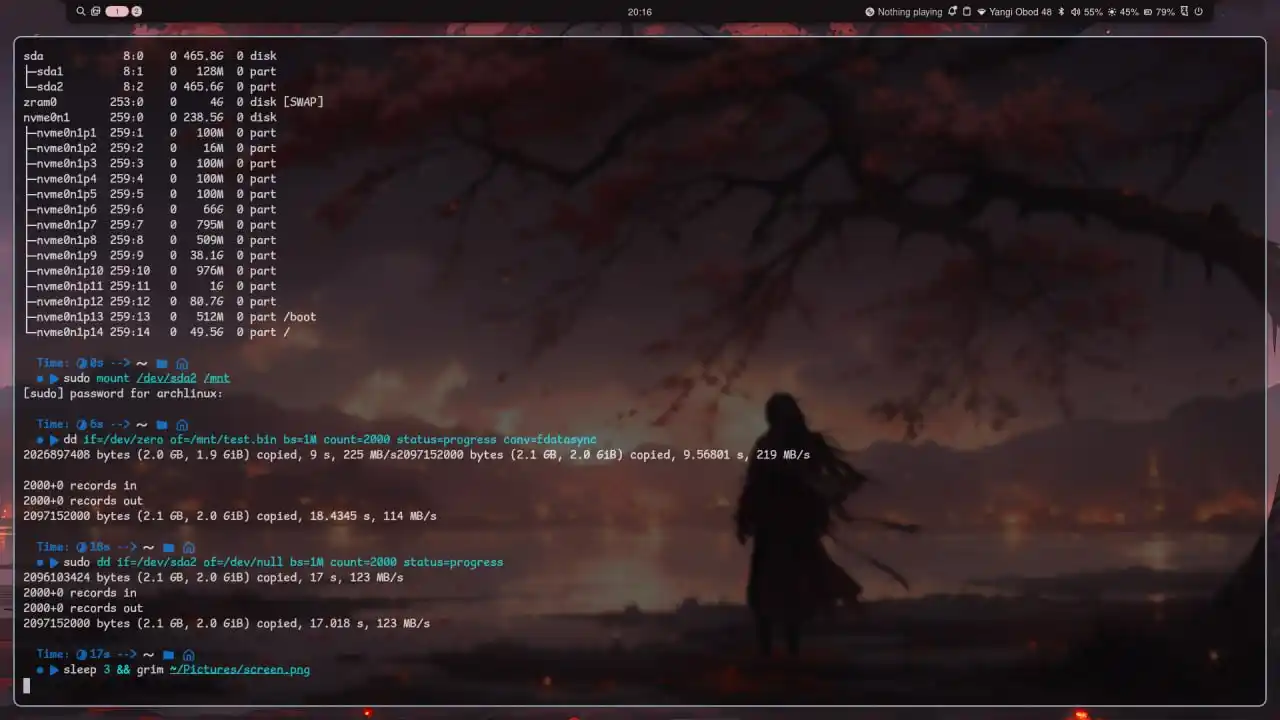Click the nvme0n1p12 80.7G partition row

(x=150, y=301)
